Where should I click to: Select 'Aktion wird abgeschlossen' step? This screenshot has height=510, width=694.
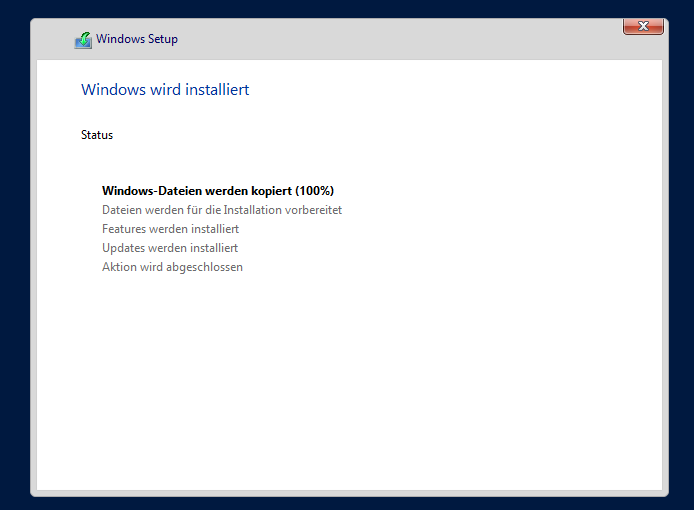[172, 267]
